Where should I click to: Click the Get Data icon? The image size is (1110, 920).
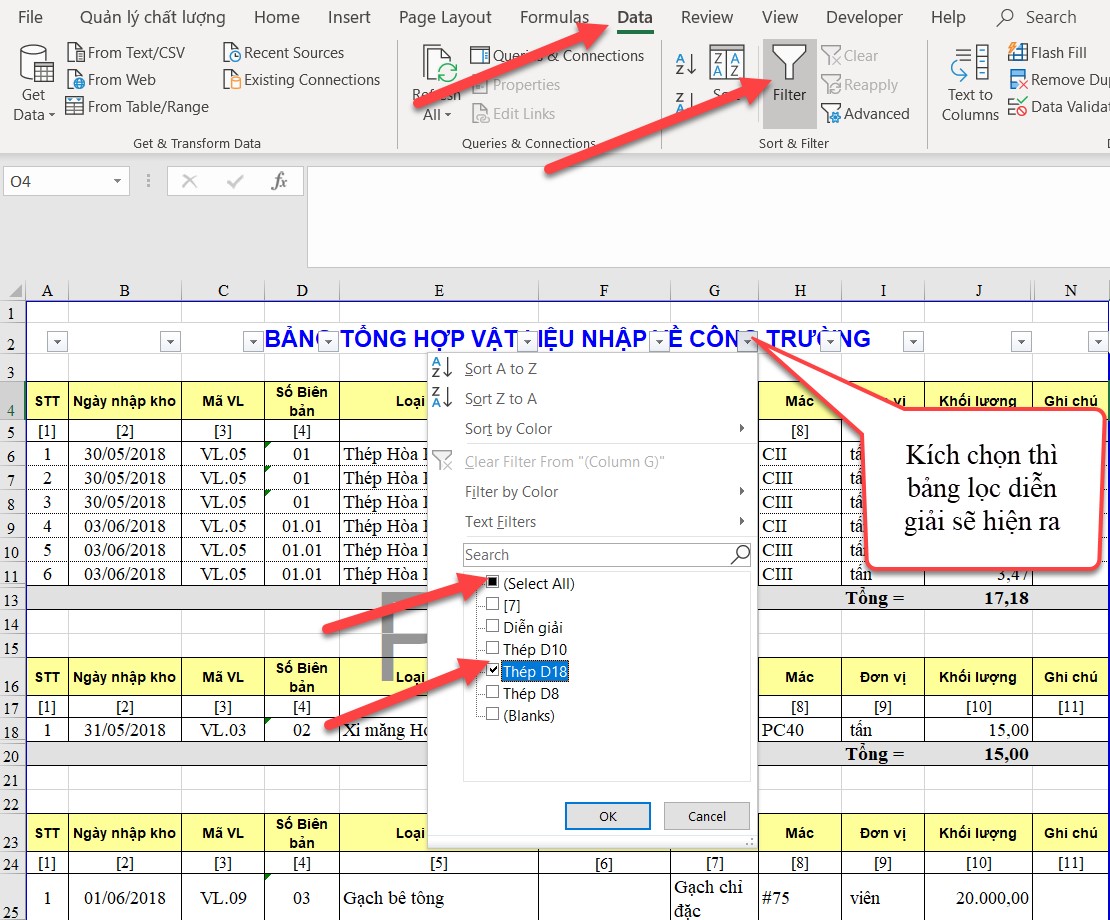point(36,65)
